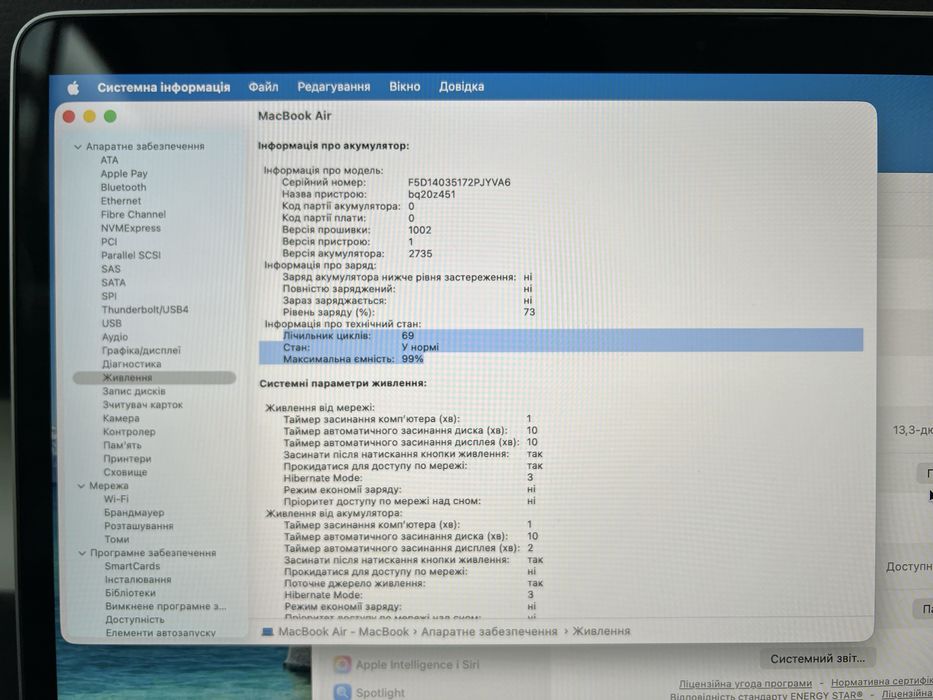
Task: Select Камера in the sidebar
Action: click(121, 418)
